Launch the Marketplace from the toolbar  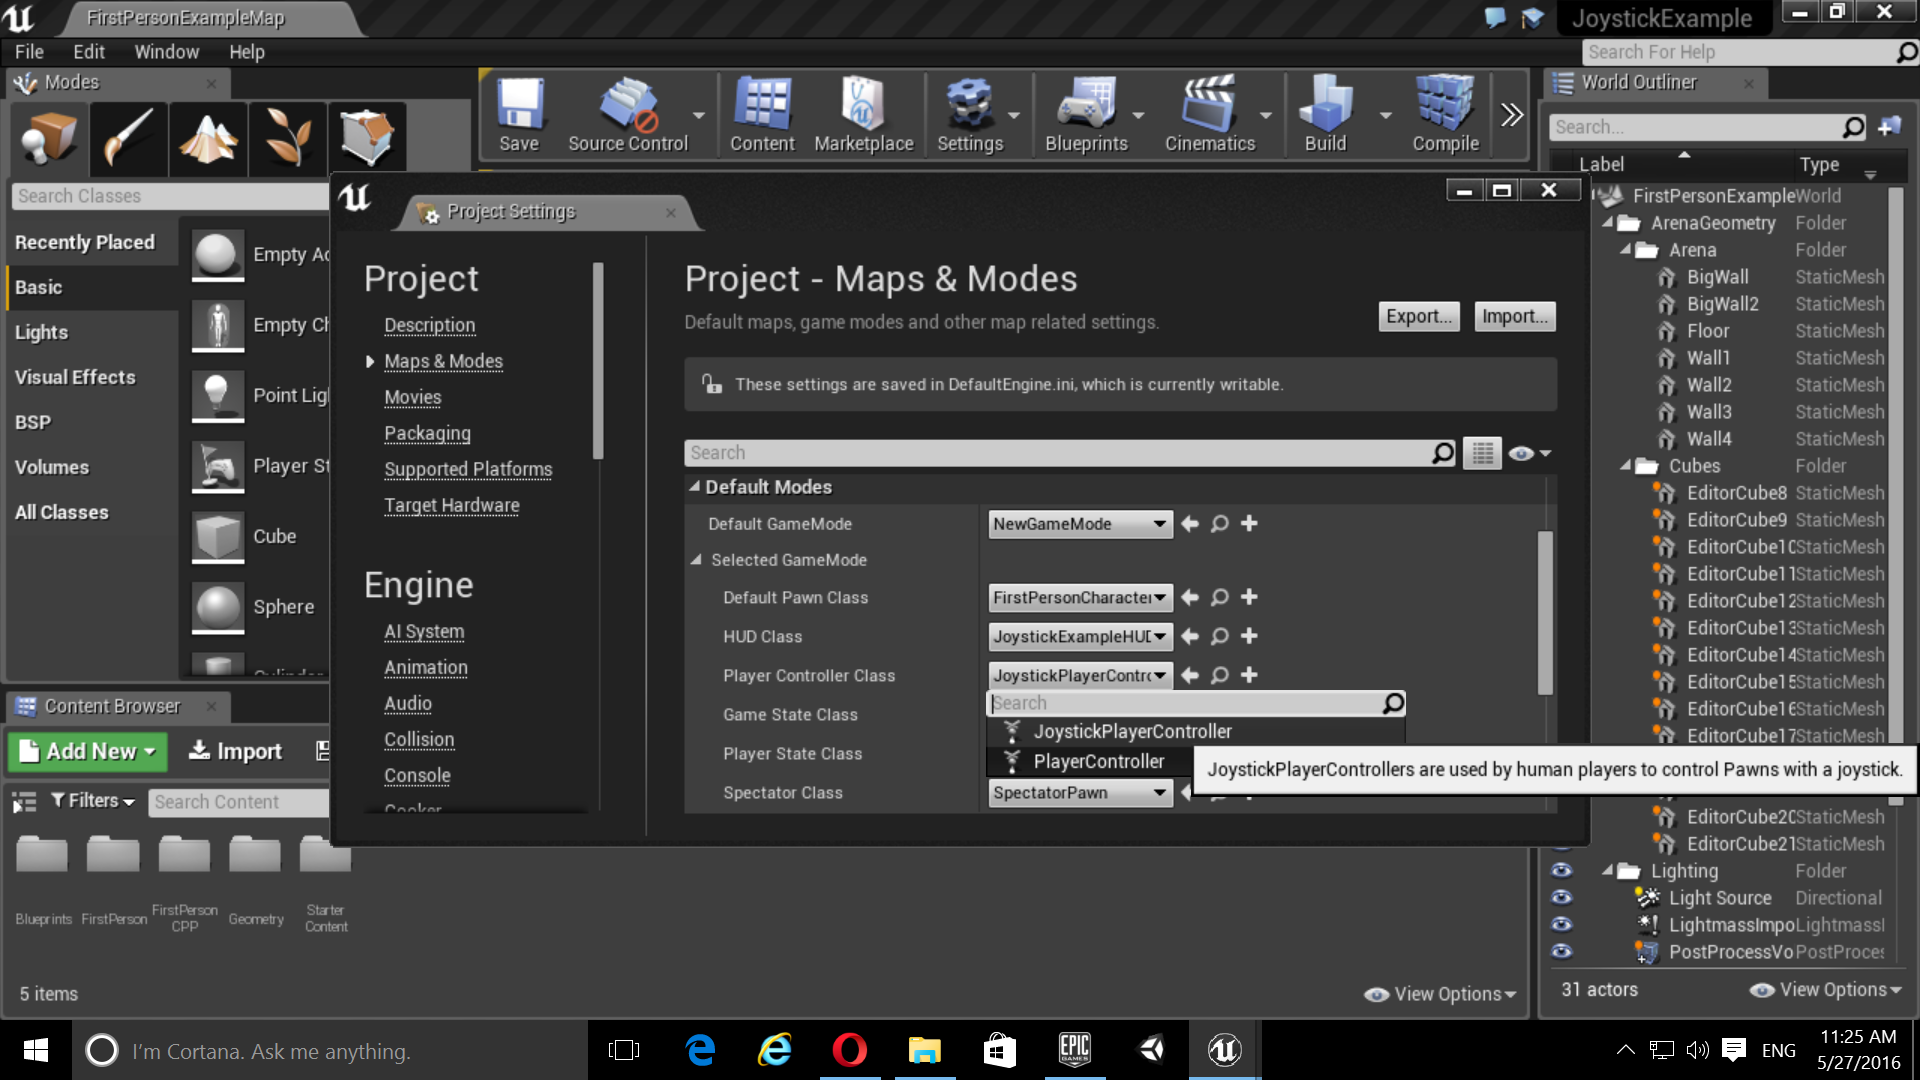[x=863, y=115]
